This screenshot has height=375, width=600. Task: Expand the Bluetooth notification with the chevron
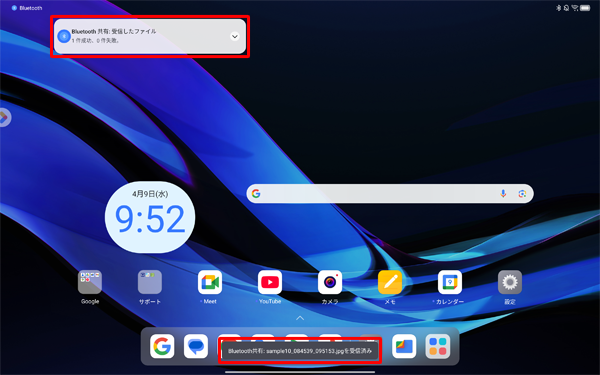(x=235, y=36)
